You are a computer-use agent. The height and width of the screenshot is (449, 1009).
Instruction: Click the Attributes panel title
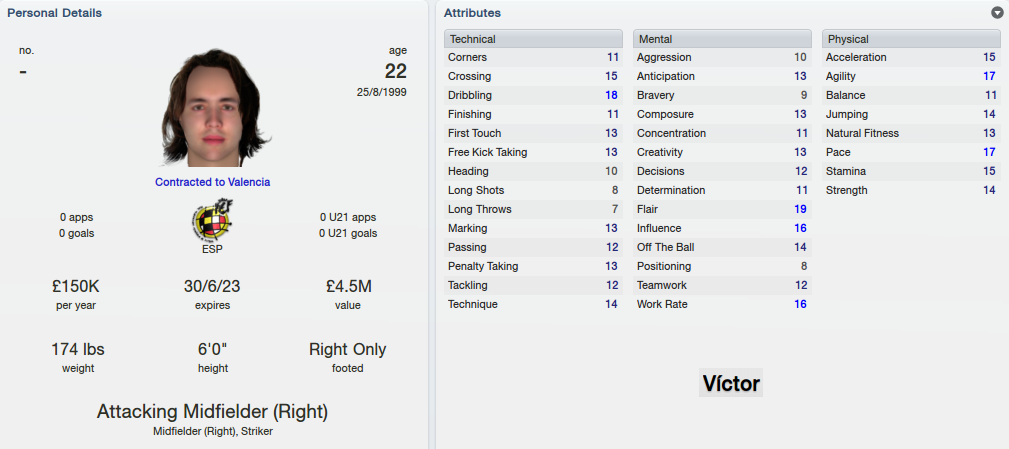click(472, 13)
